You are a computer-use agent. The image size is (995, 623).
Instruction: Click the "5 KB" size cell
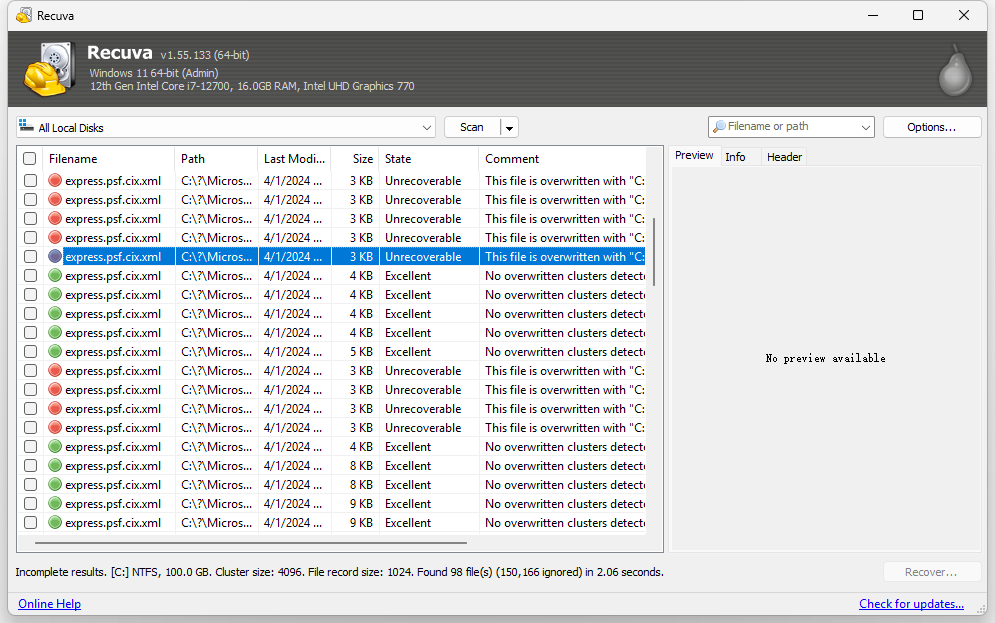pyautogui.click(x=361, y=351)
